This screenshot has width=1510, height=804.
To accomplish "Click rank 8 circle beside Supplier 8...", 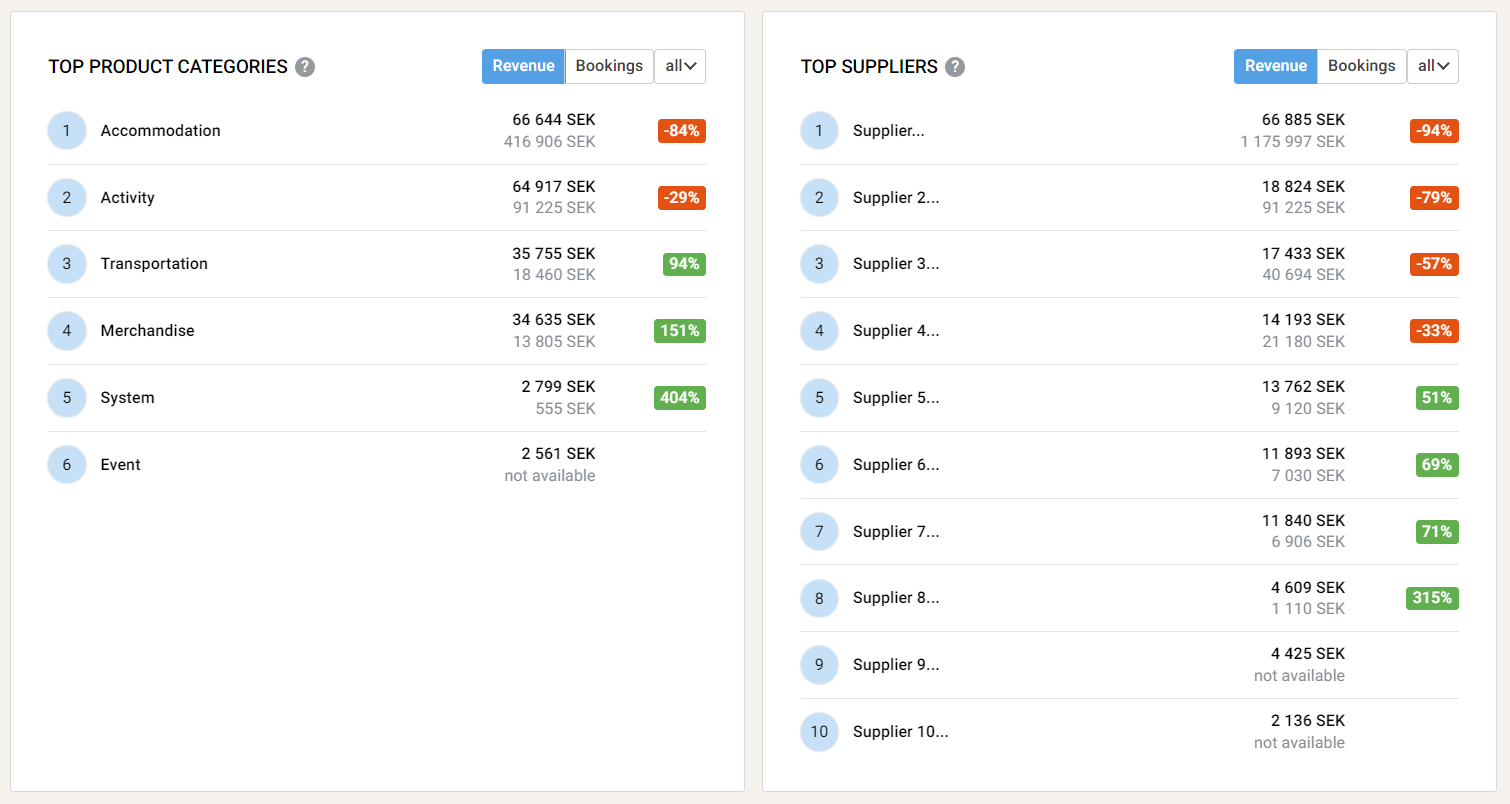I will coord(819,598).
